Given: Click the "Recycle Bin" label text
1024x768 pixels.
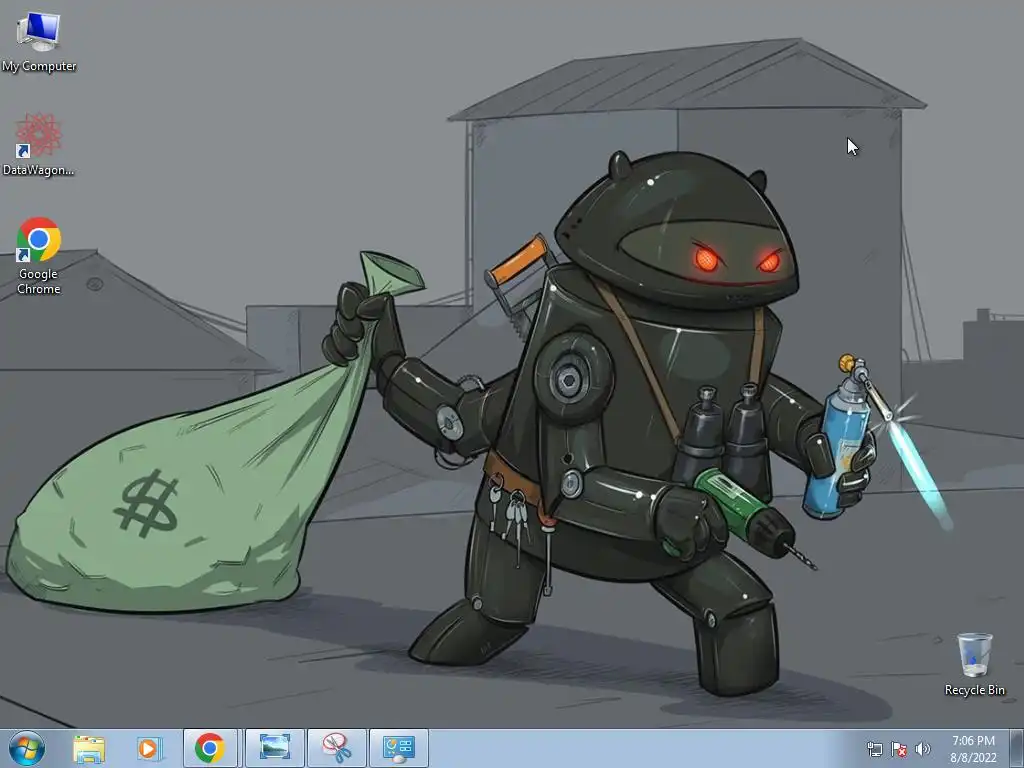Looking at the screenshot, I should (974, 690).
